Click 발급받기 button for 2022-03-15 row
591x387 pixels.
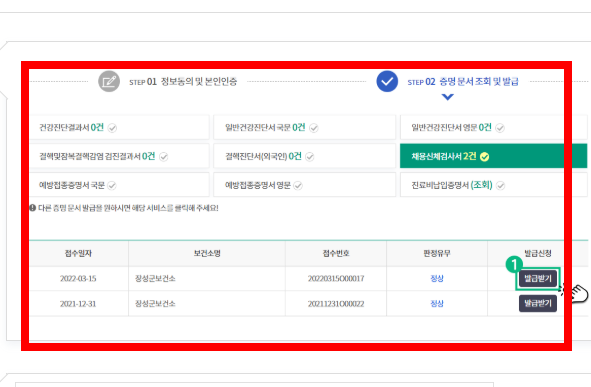[x=538, y=278]
